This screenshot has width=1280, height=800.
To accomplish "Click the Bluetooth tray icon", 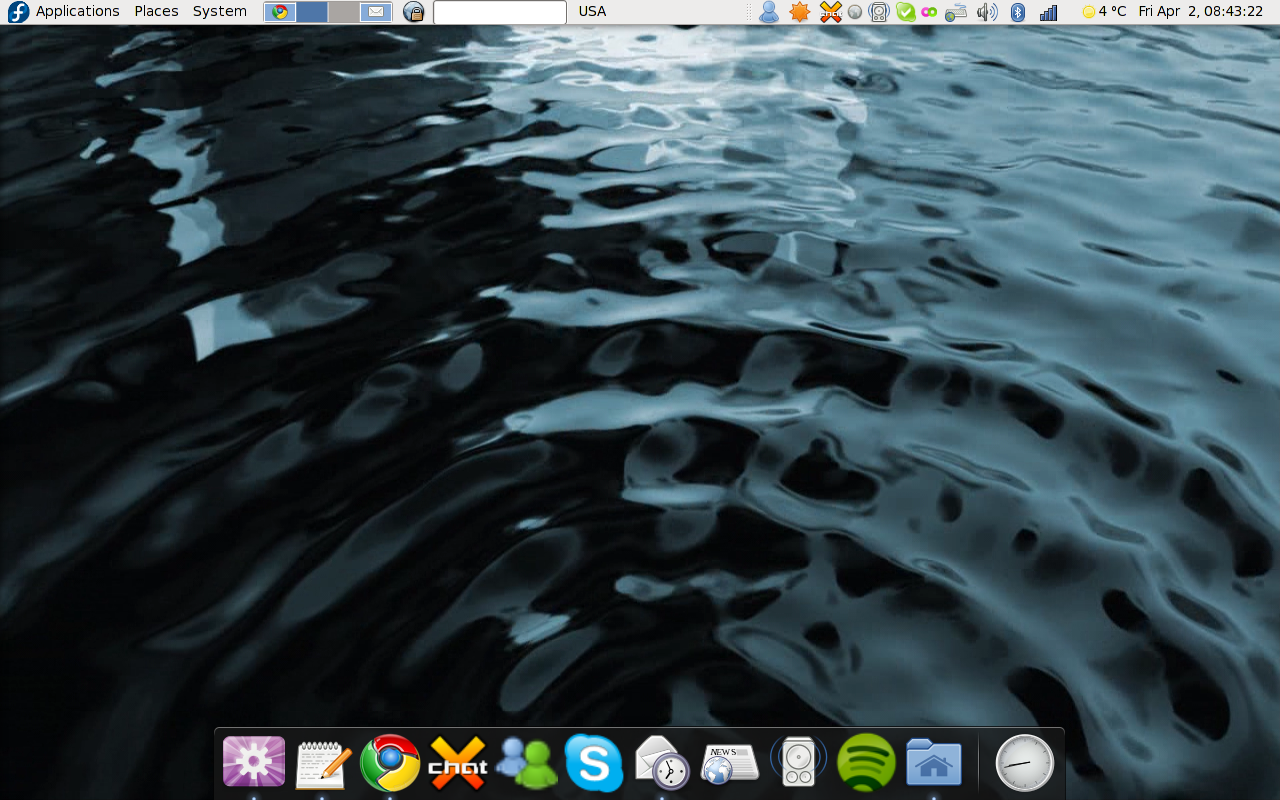I will [x=1018, y=12].
